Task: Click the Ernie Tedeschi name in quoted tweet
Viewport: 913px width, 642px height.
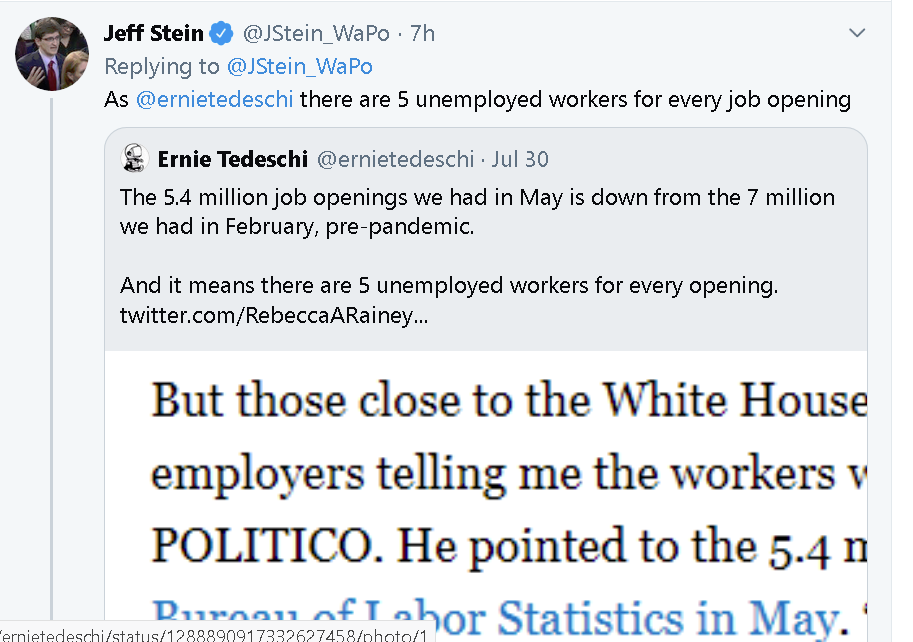Action: coord(233,159)
